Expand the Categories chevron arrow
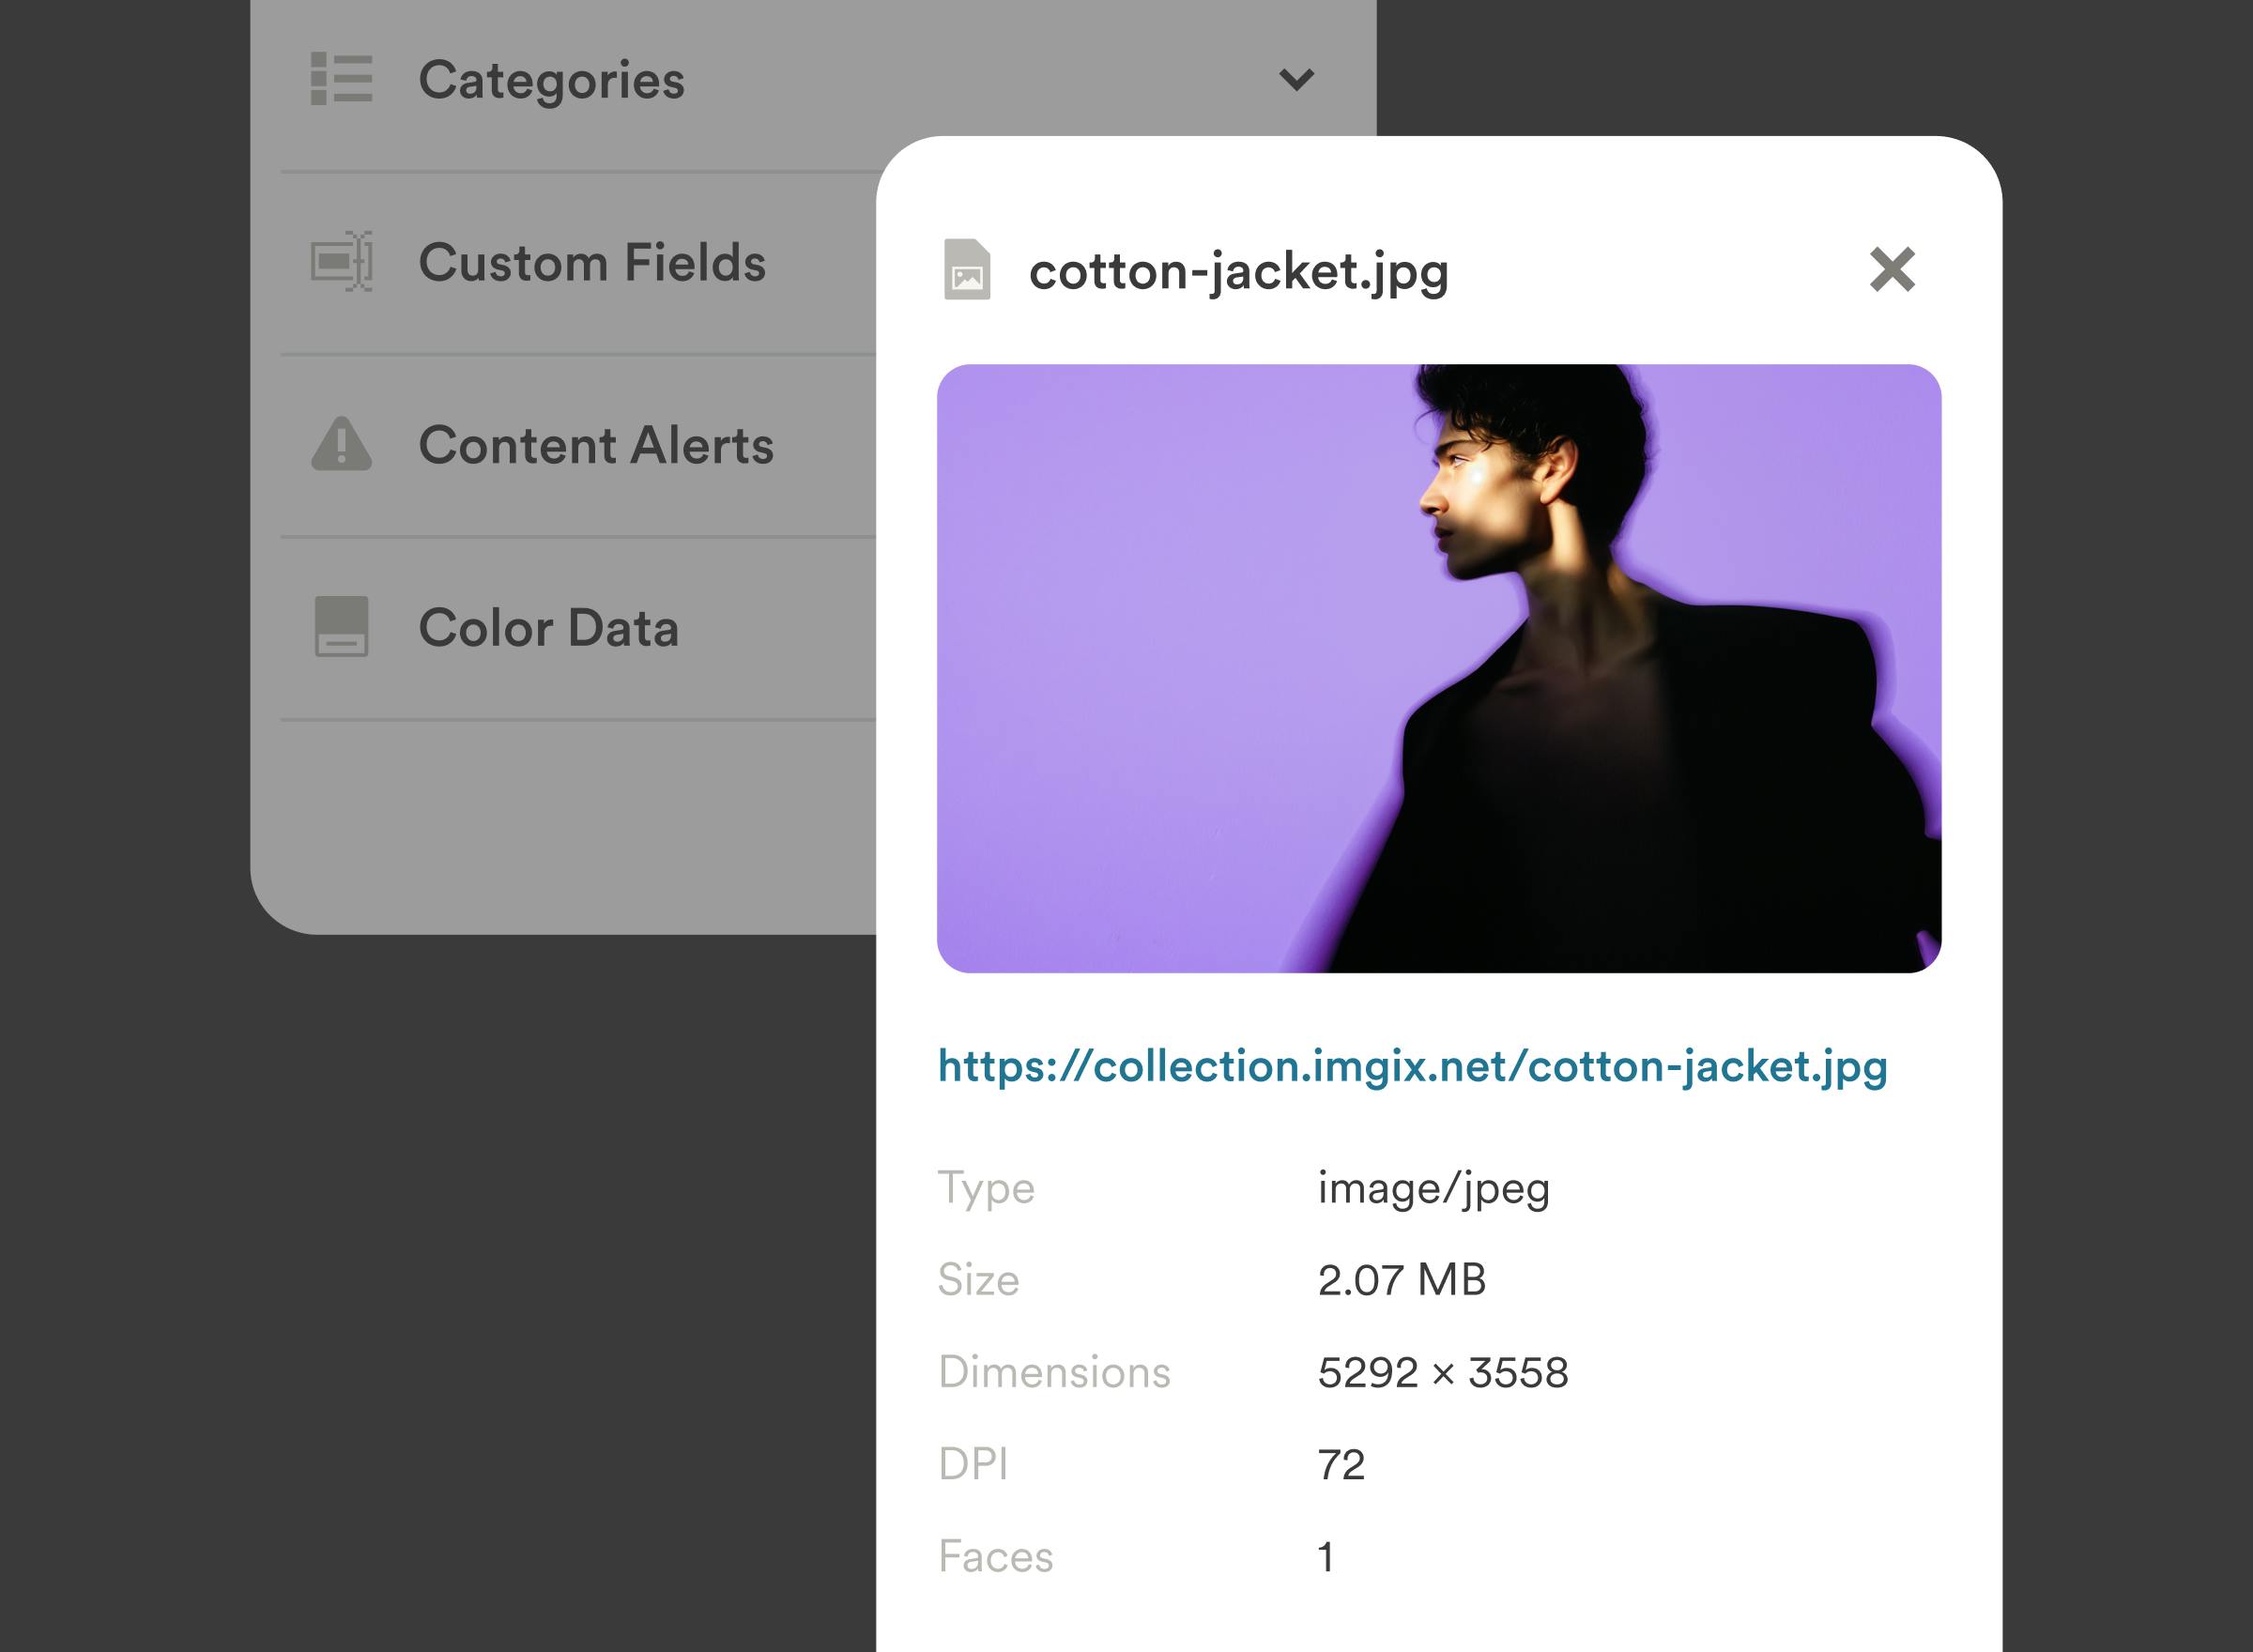The width and height of the screenshot is (2253, 1652). coord(1296,79)
